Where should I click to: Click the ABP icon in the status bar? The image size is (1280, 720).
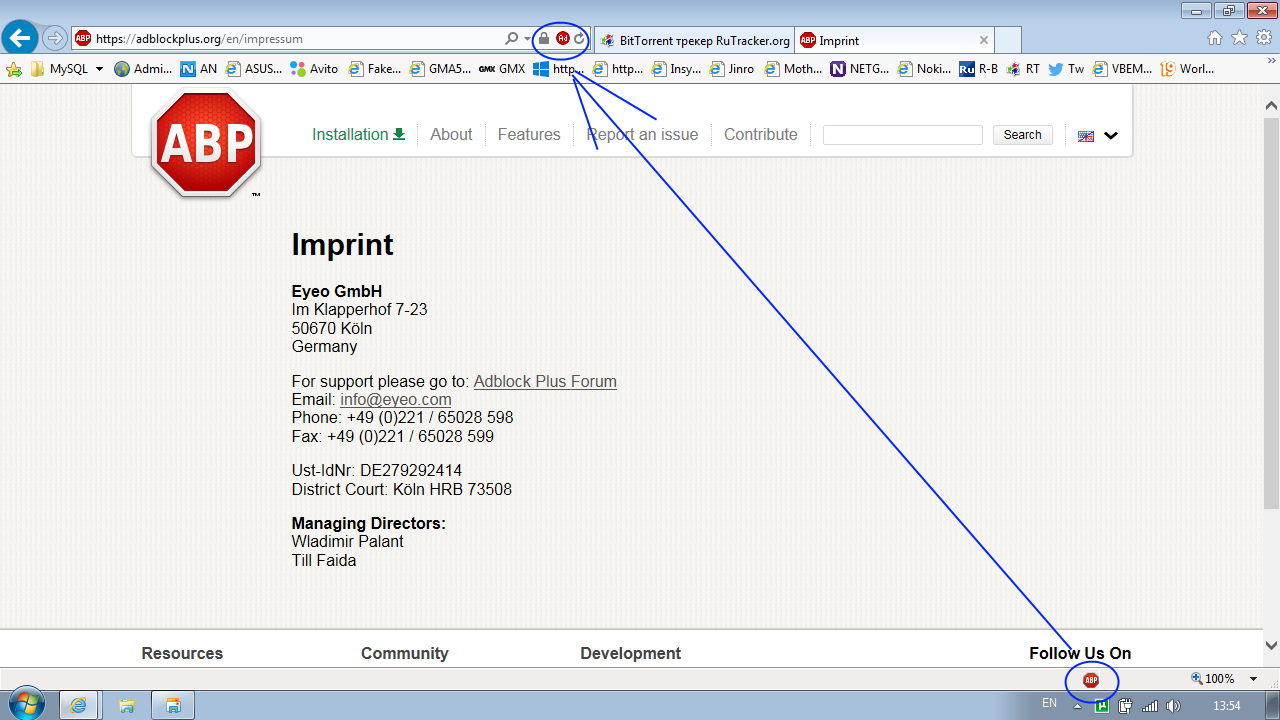point(1091,680)
